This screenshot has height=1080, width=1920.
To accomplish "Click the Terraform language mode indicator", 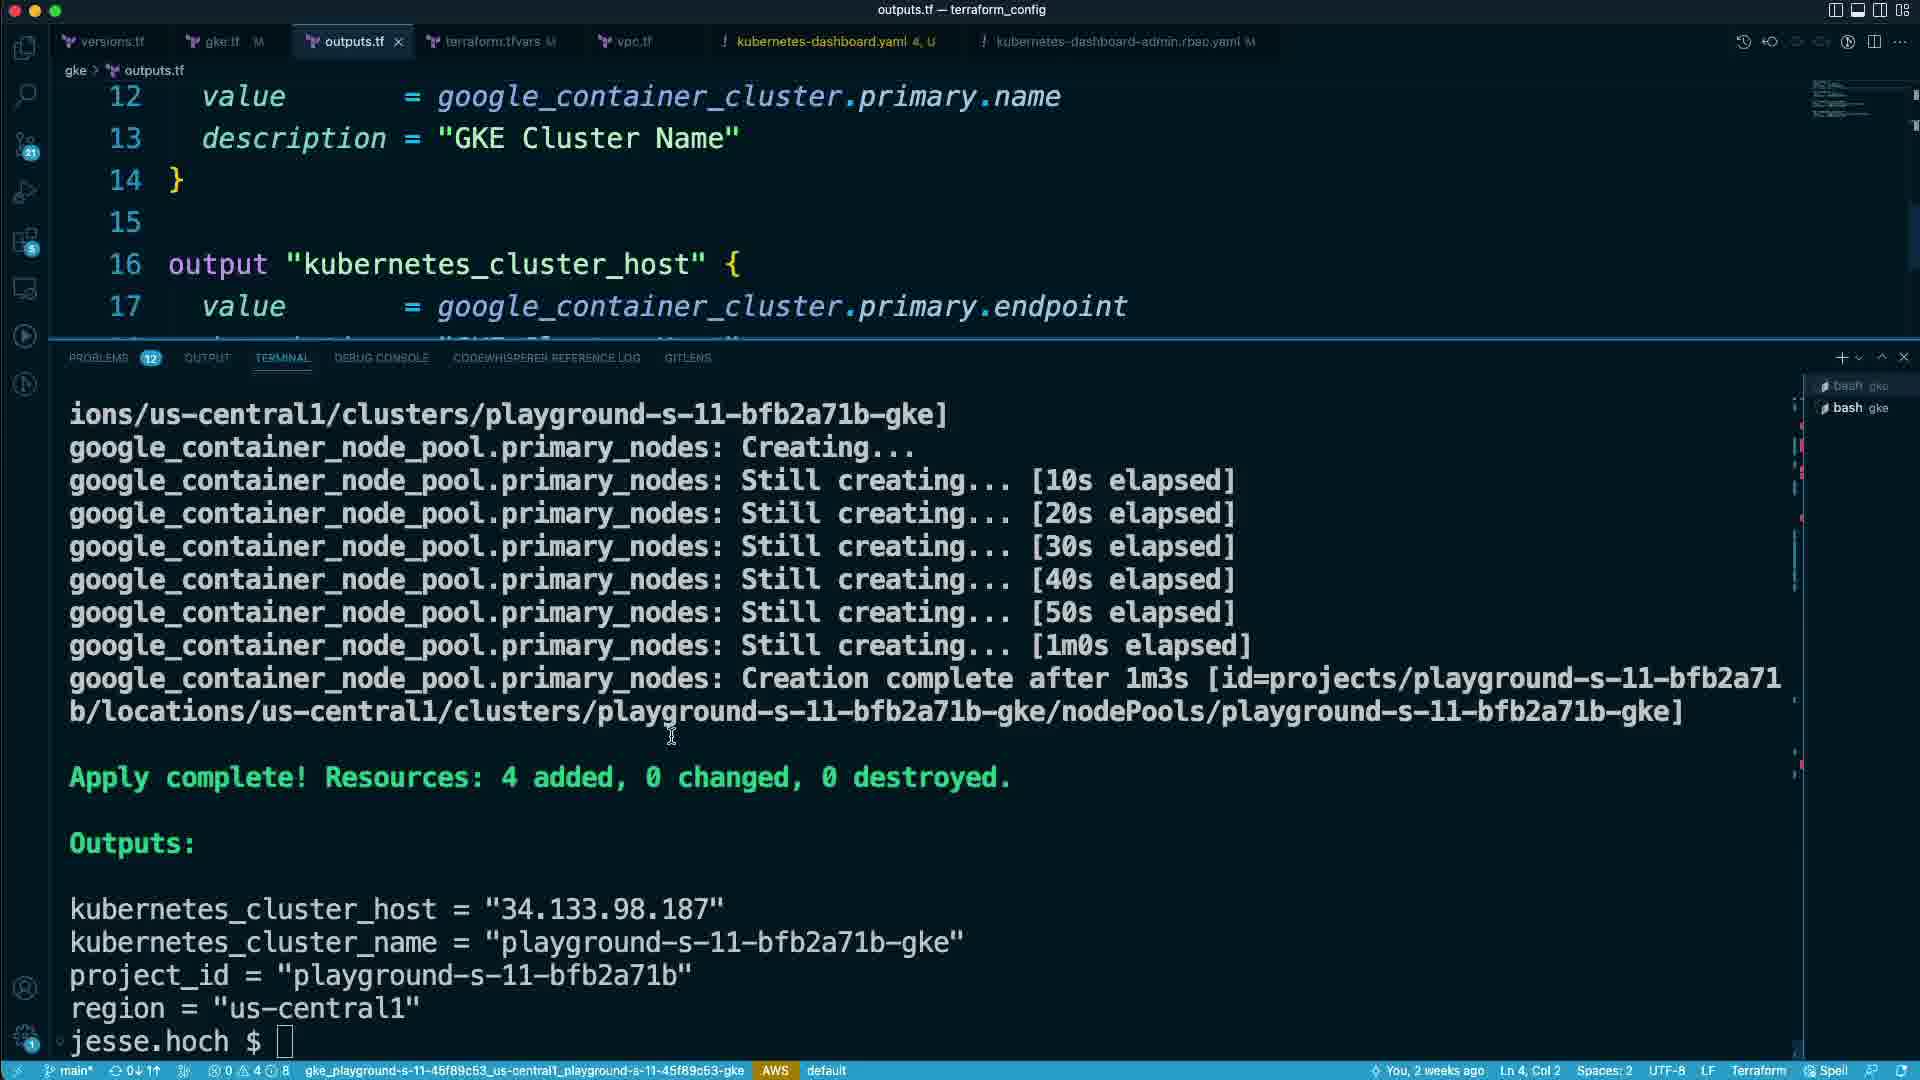I will pyautogui.click(x=1757, y=1070).
